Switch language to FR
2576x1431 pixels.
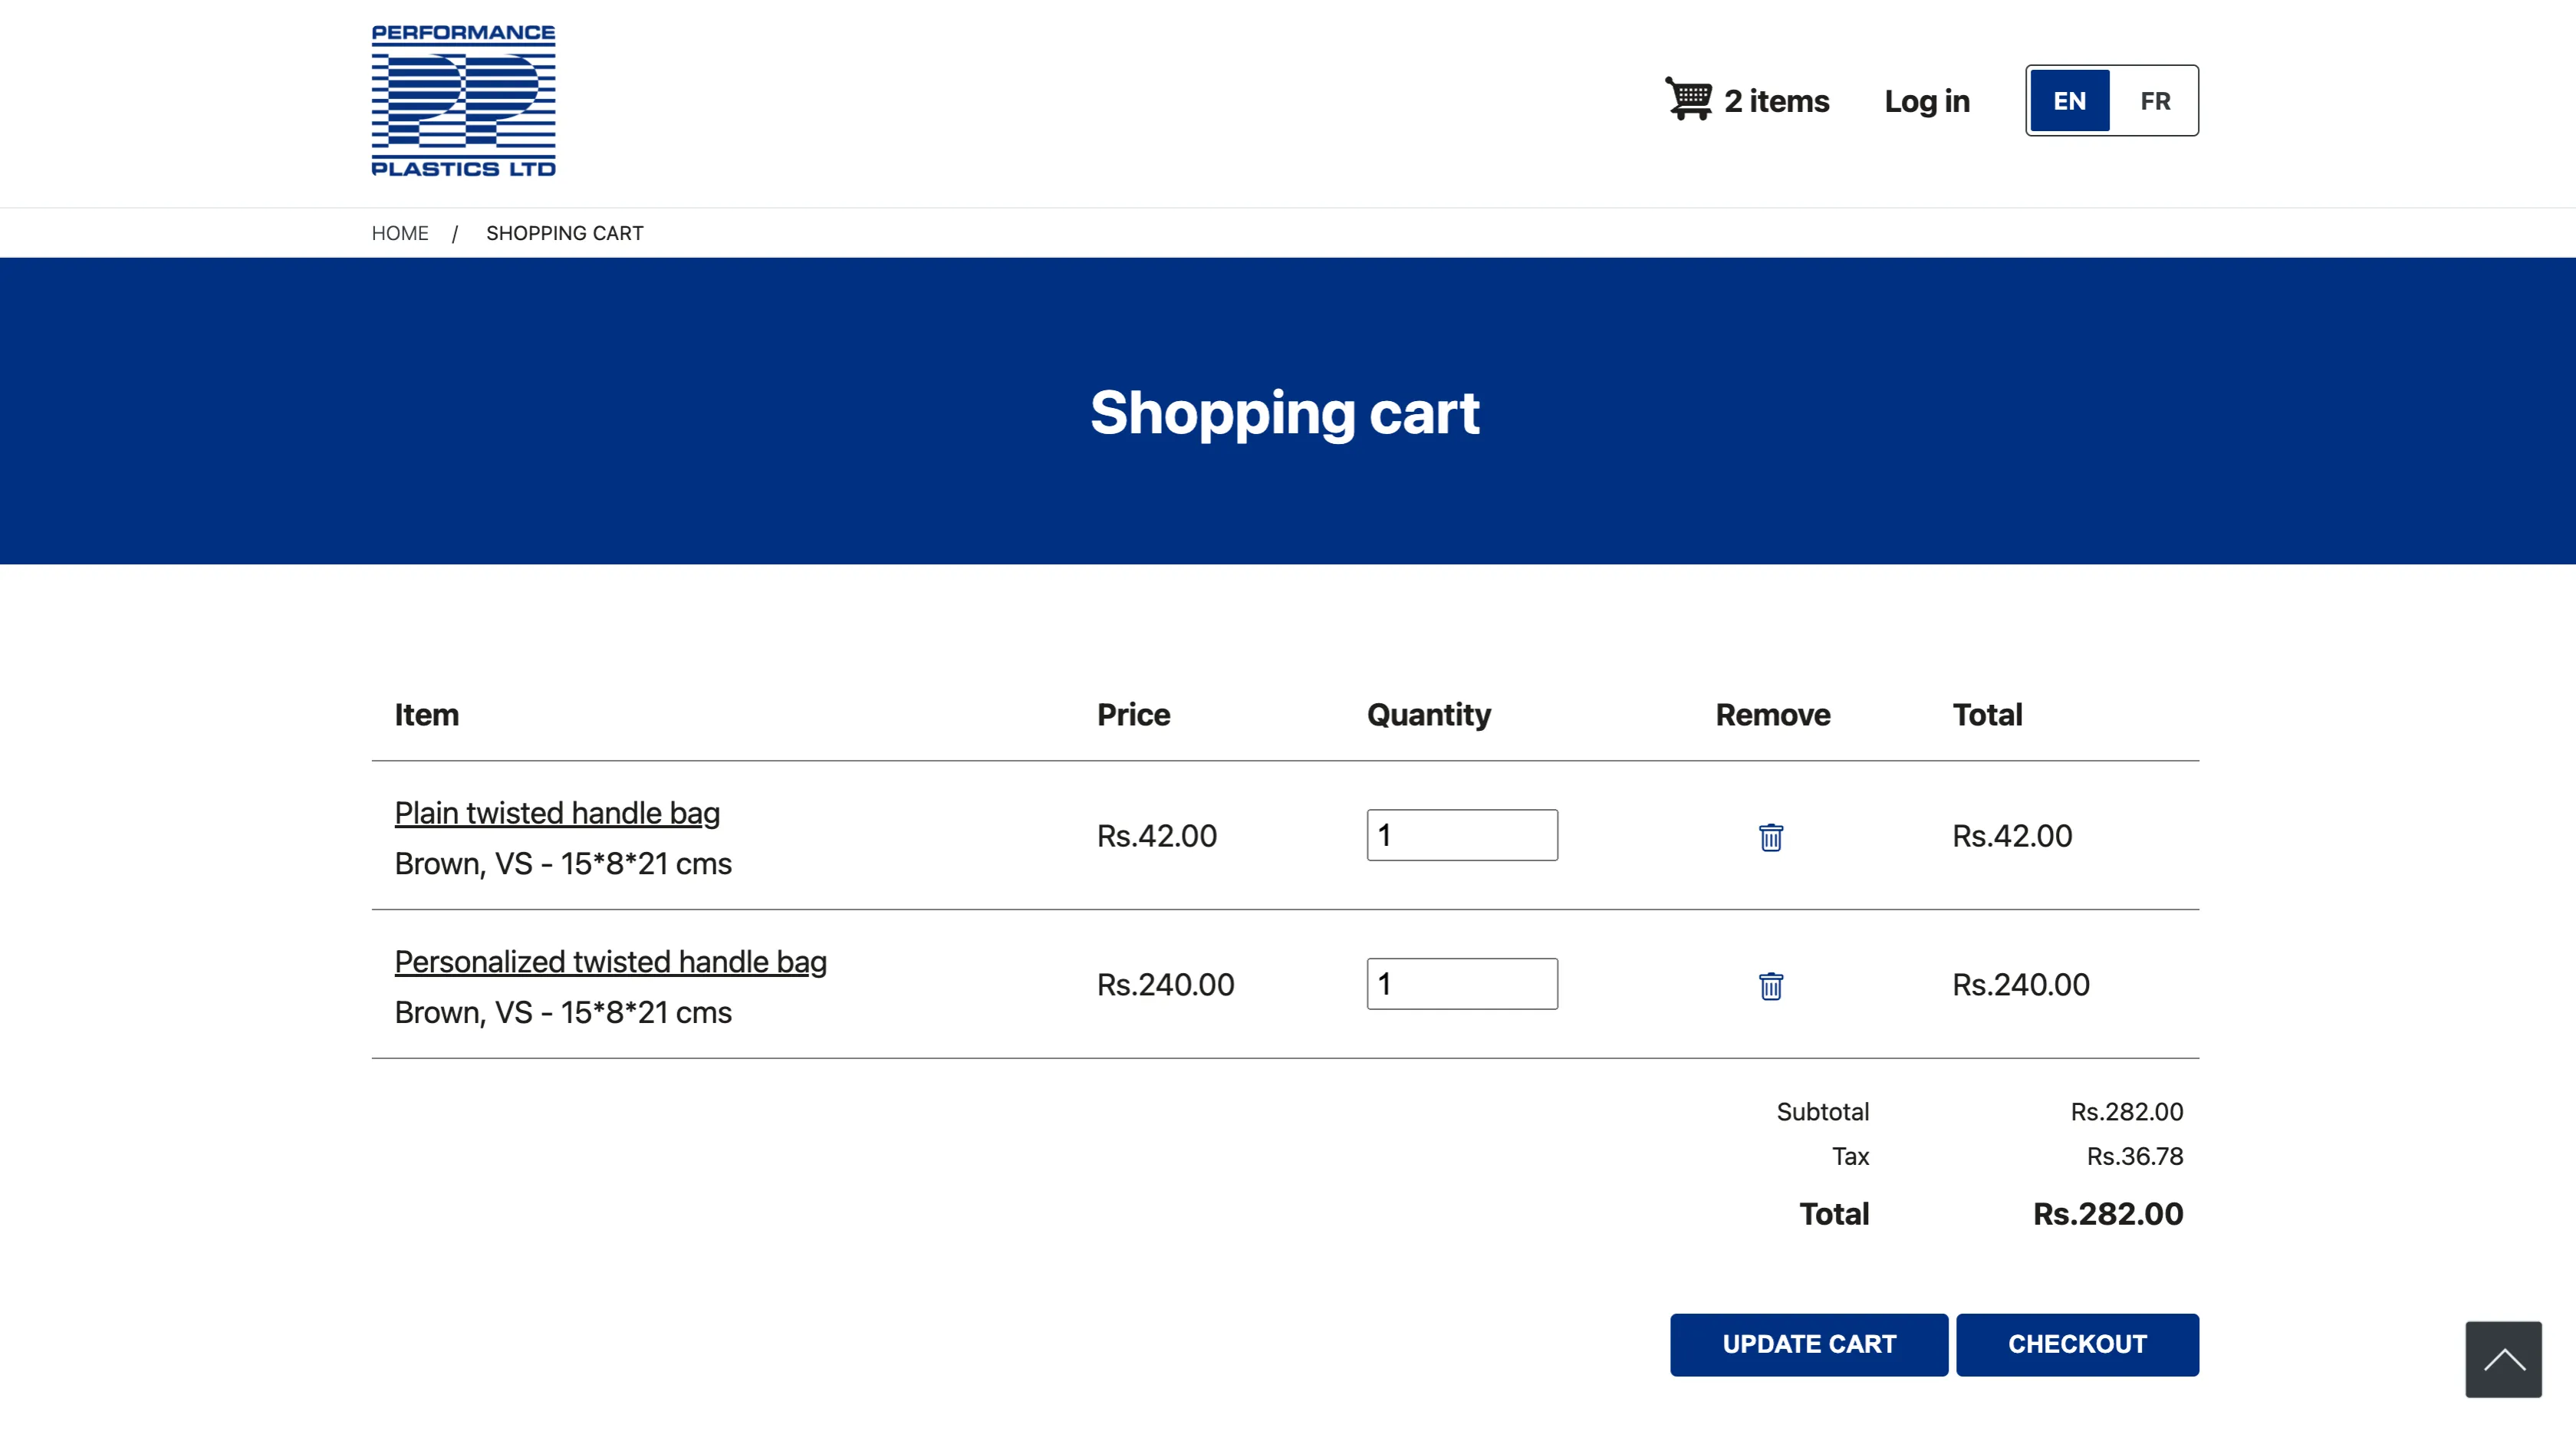tap(2155, 101)
